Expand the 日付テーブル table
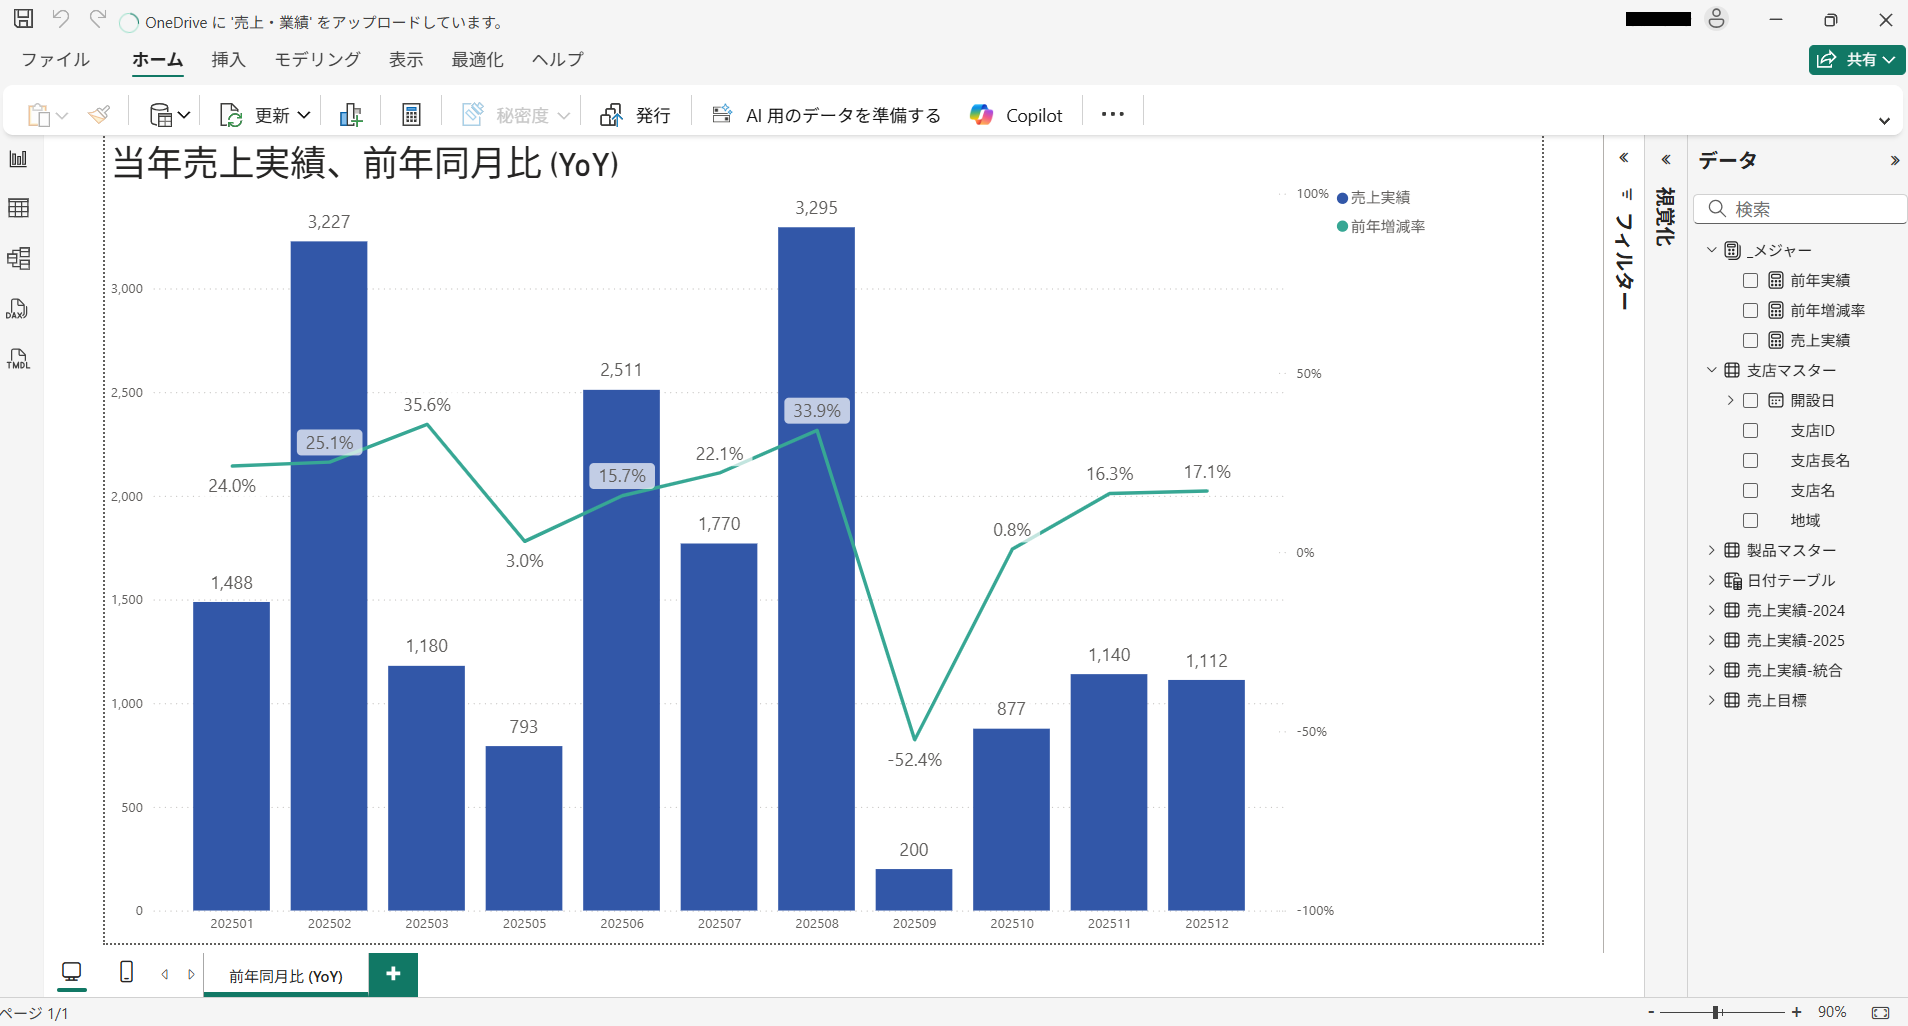Image resolution: width=1908 pixels, height=1026 pixels. [x=1711, y=580]
